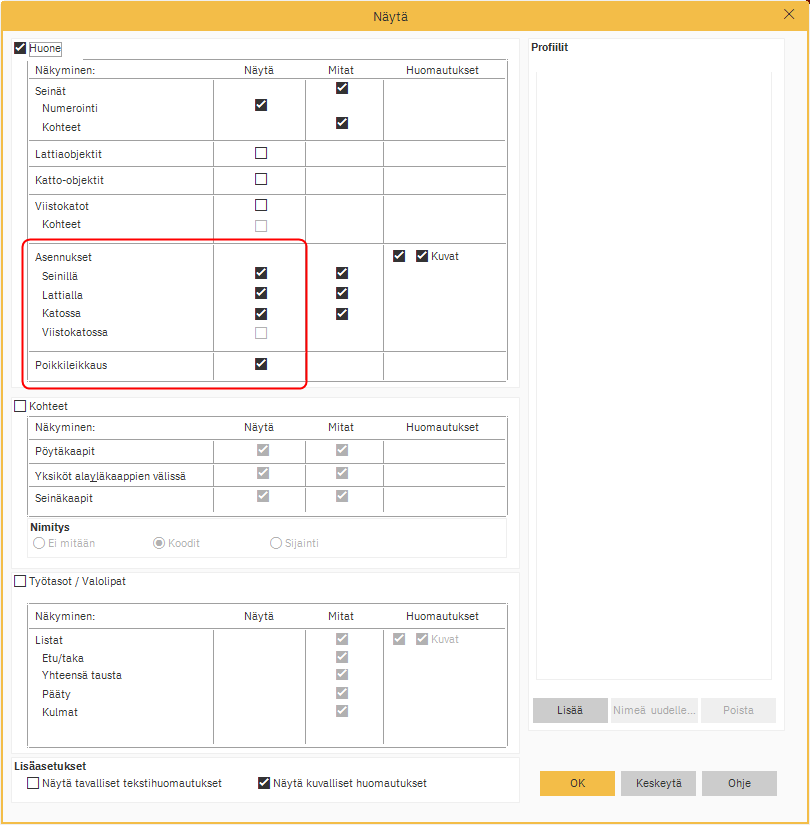Uncheck the Huone section checkbox
Screen dimensions: 810x825
coord(20,48)
